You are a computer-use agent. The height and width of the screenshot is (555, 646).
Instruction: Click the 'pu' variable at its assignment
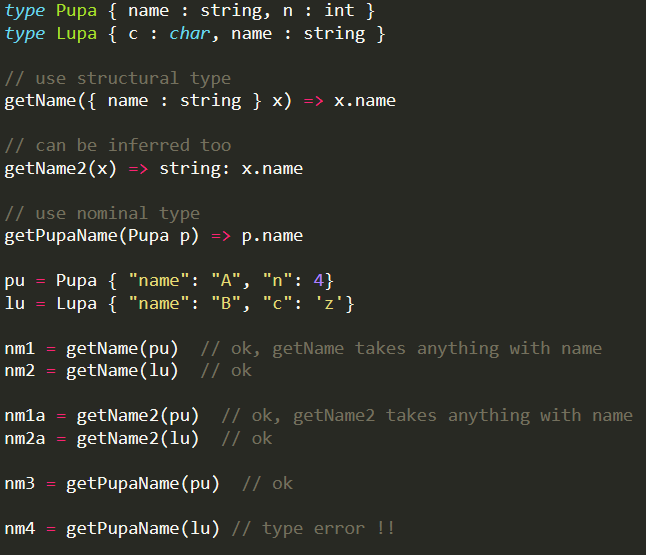coord(14,281)
